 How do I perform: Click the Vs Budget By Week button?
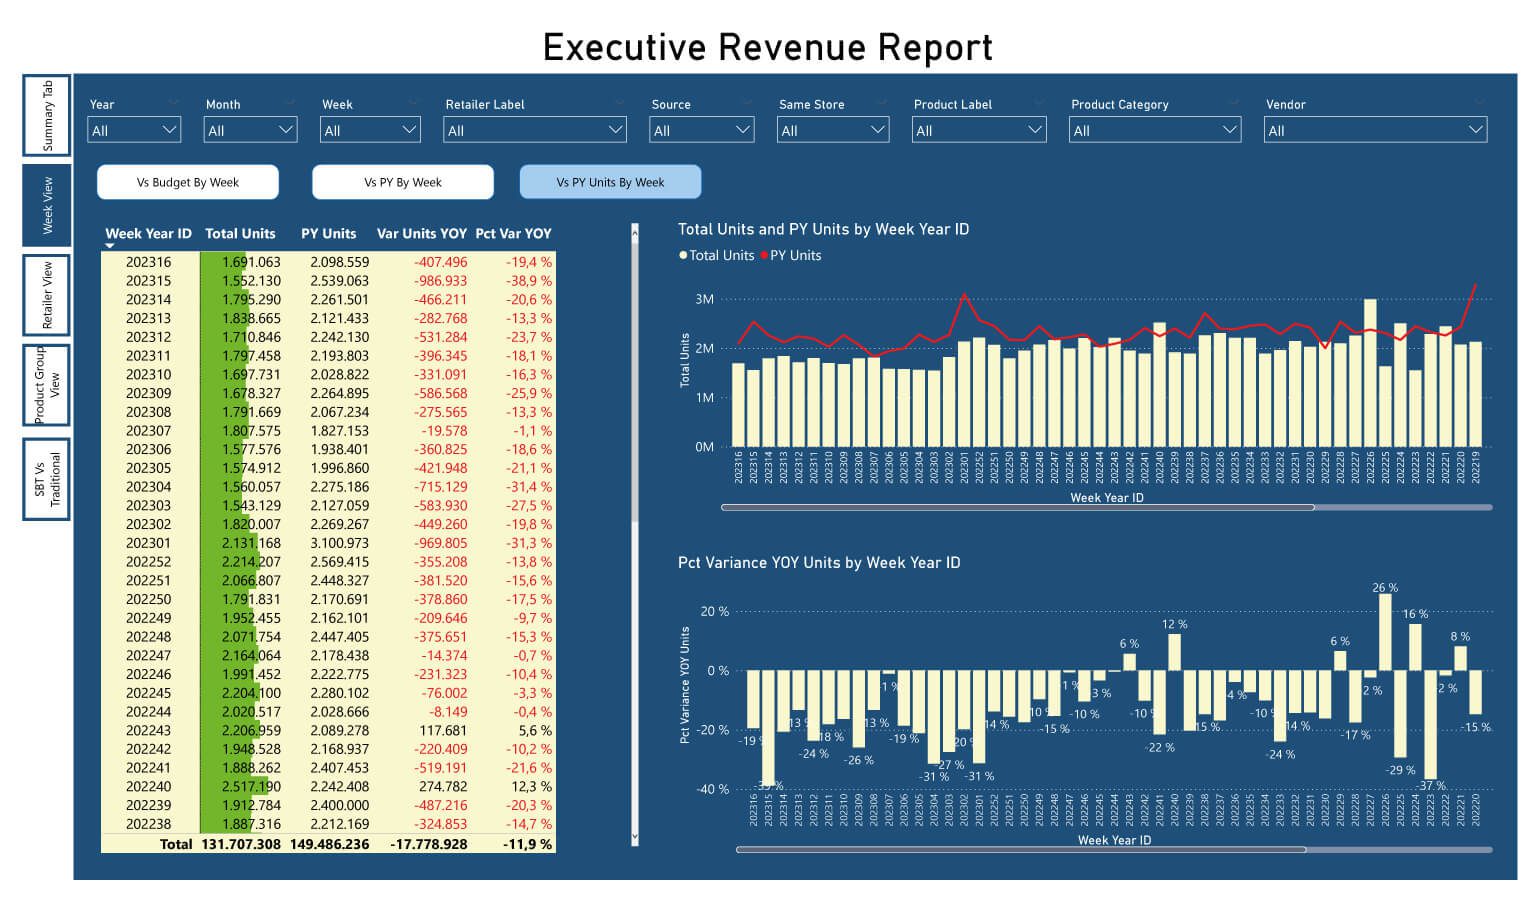(188, 182)
